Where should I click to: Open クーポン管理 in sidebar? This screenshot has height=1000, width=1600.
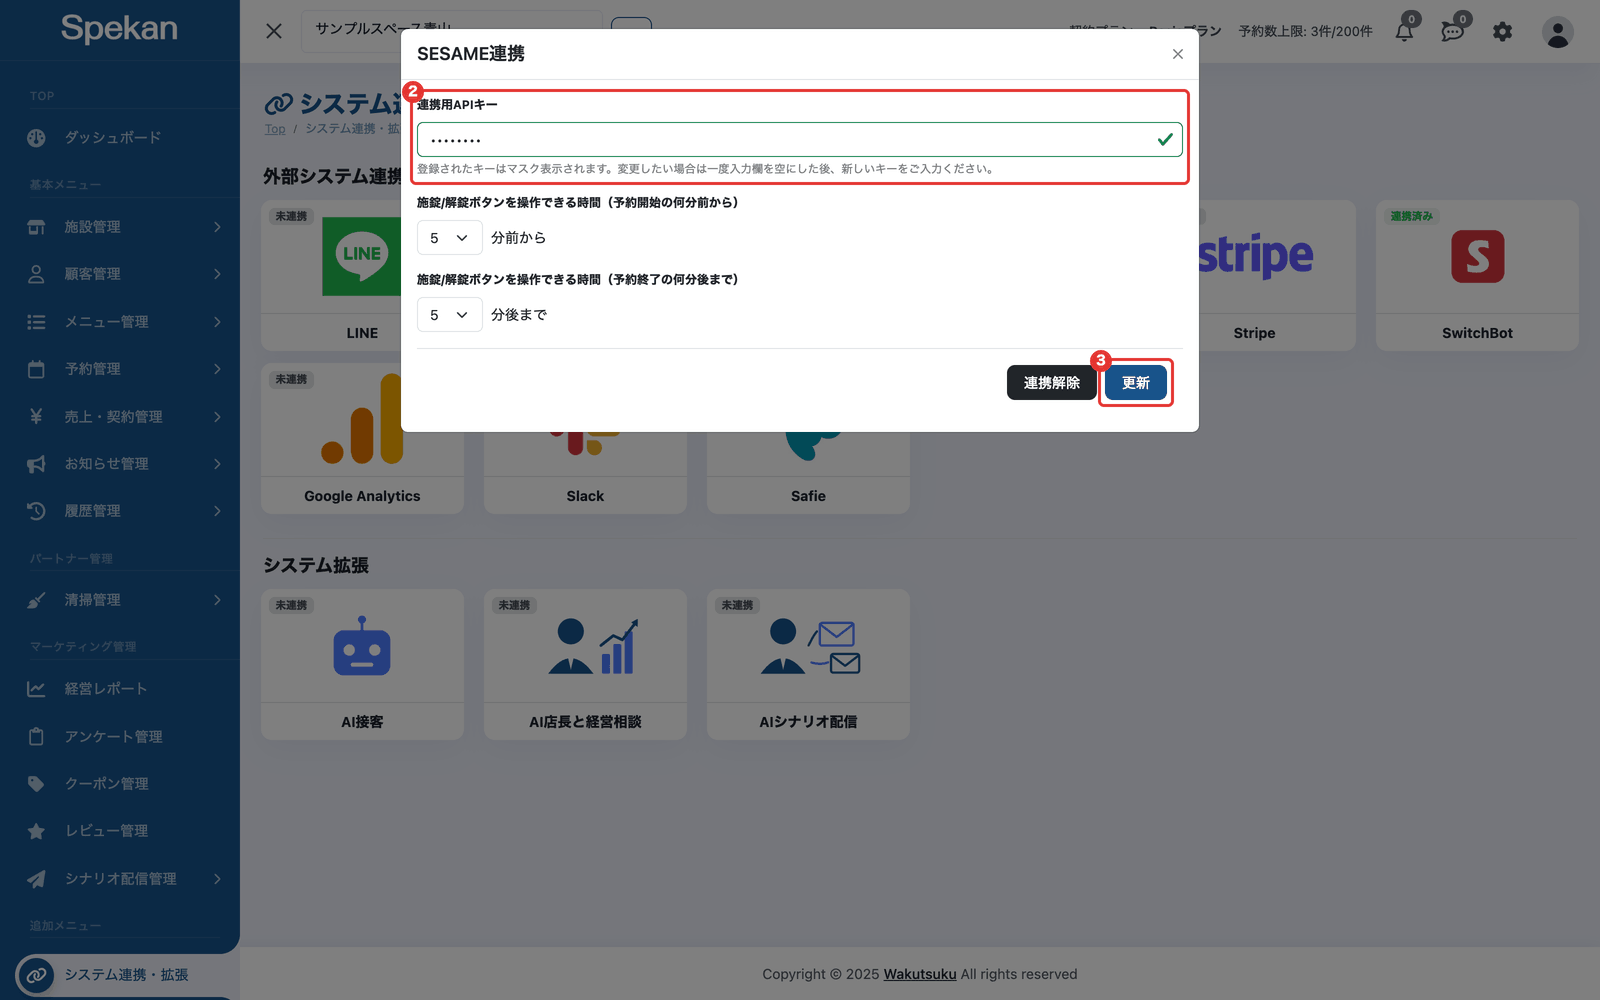pyautogui.click(x=120, y=784)
